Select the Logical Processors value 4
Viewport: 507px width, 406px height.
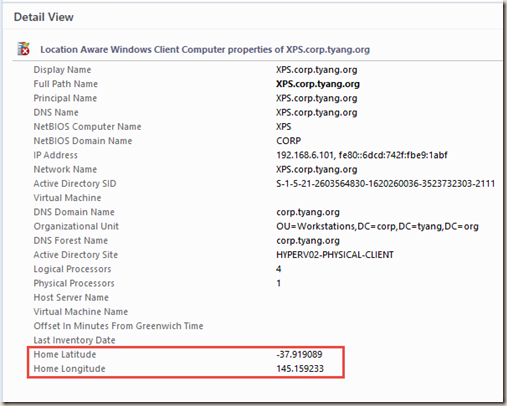[x=279, y=269]
